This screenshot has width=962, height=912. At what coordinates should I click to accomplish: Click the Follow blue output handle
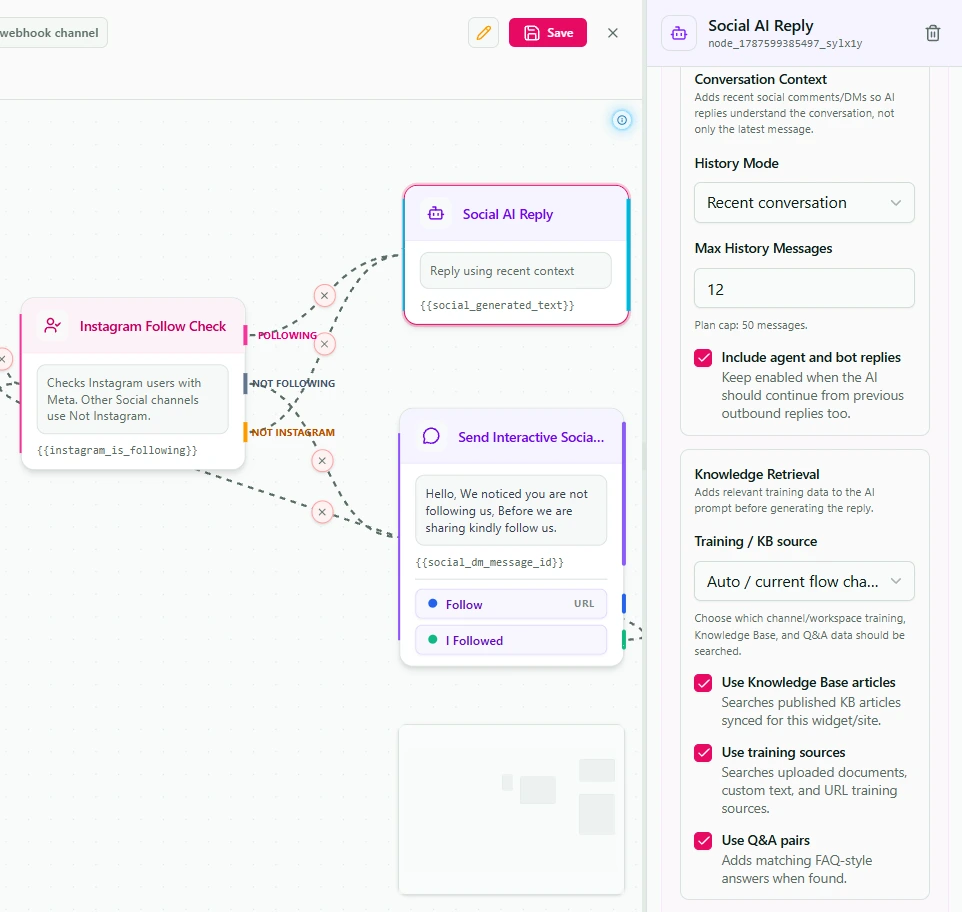pos(624,603)
